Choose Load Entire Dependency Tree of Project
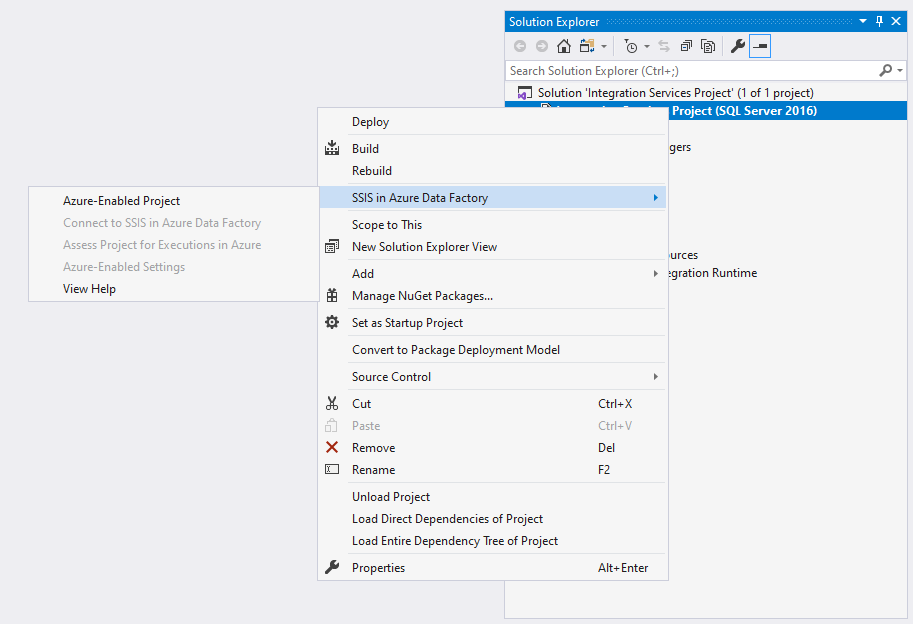This screenshot has height=624, width=913. click(492, 541)
